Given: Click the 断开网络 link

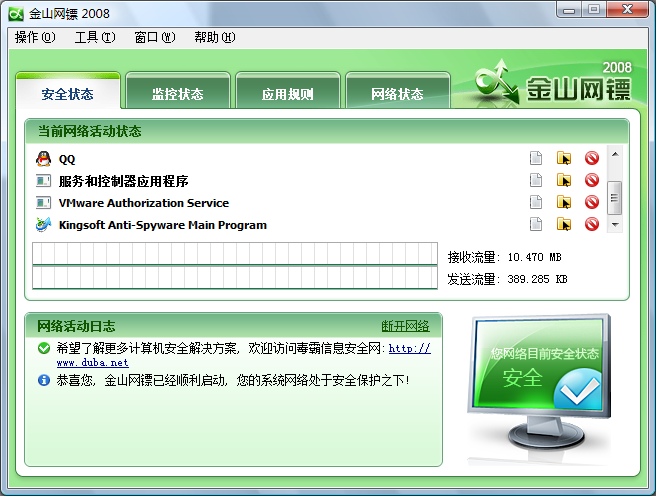Looking at the screenshot, I should click(x=405, y=326).
